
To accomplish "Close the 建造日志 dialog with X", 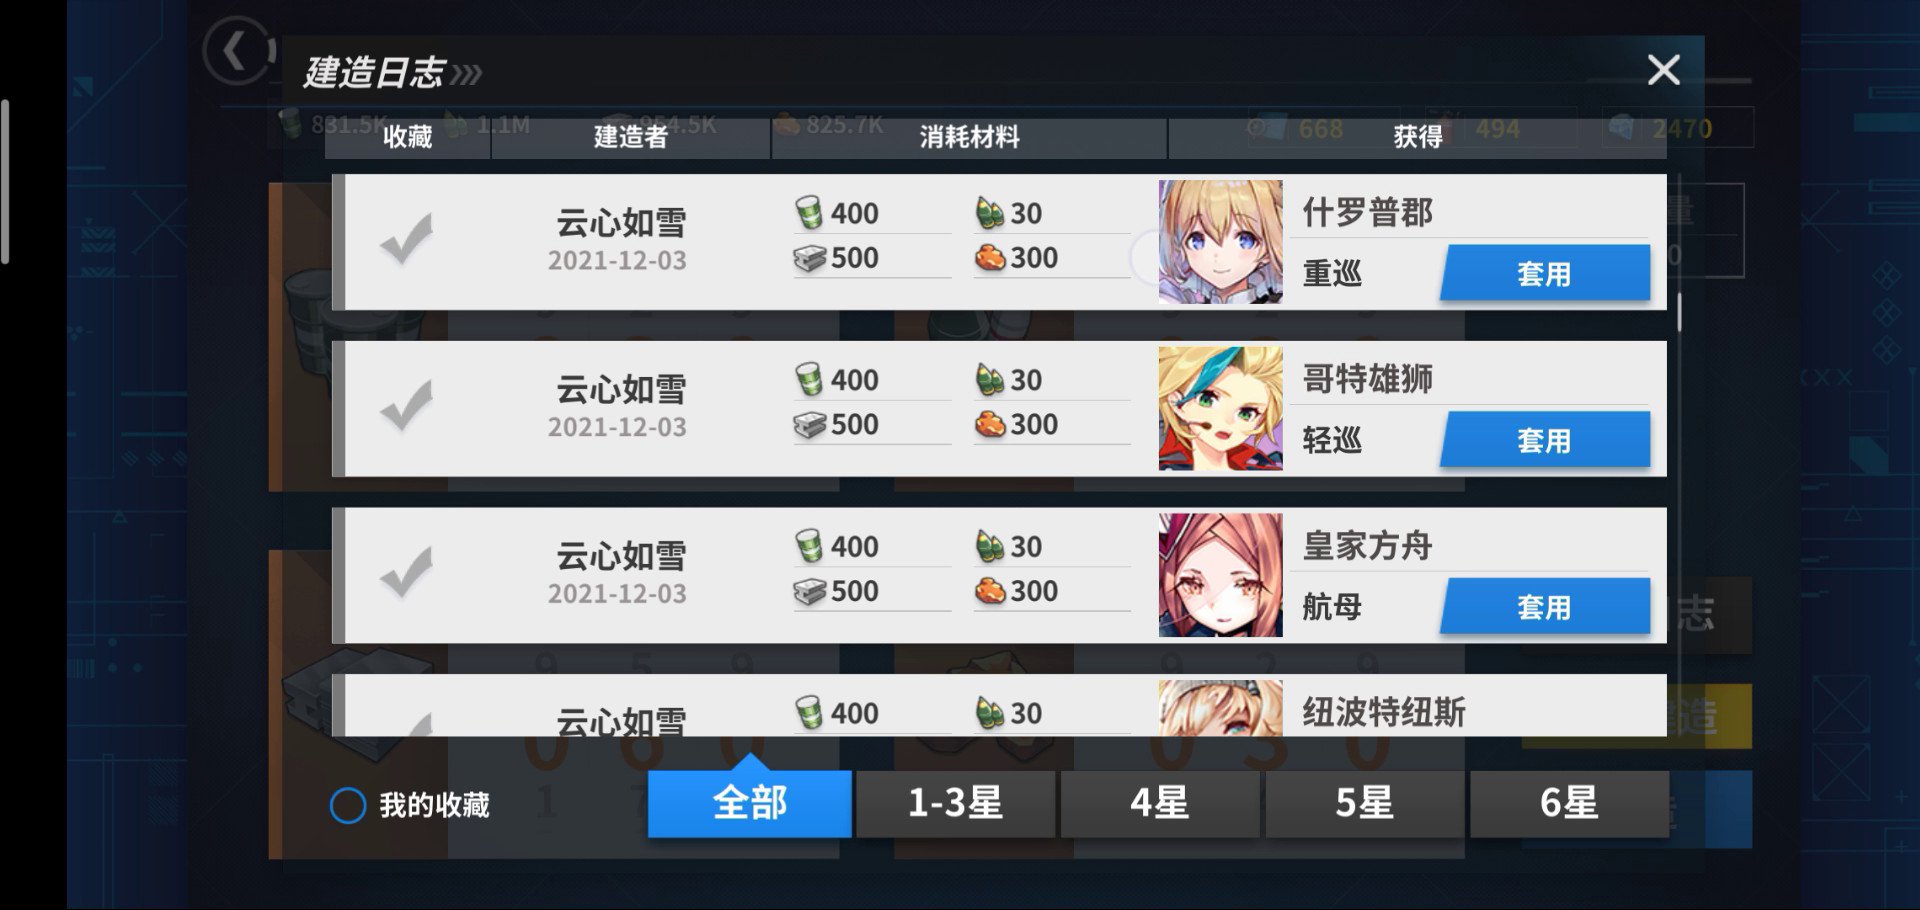I will click(1664, 70).
